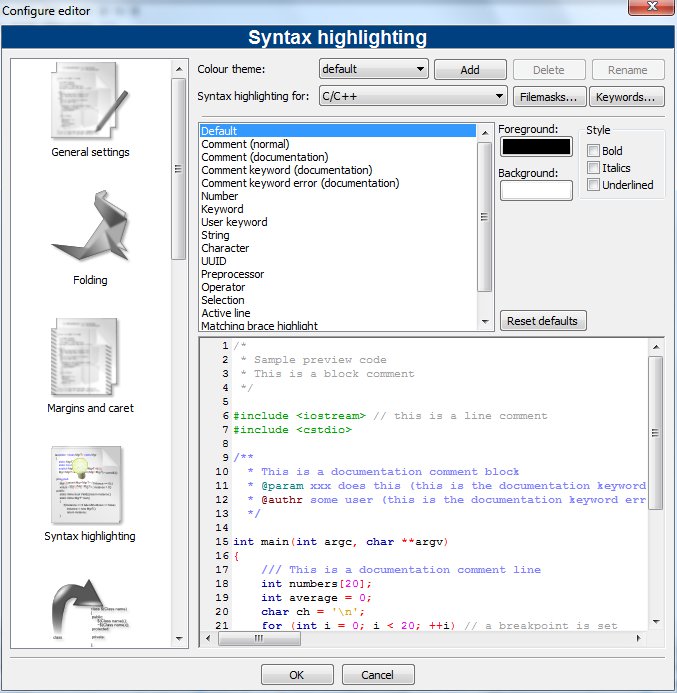This screenshot has width=677, height=693.
Task: Click the code preview vertical scrollbar thumb
Action: click(655, 433)
